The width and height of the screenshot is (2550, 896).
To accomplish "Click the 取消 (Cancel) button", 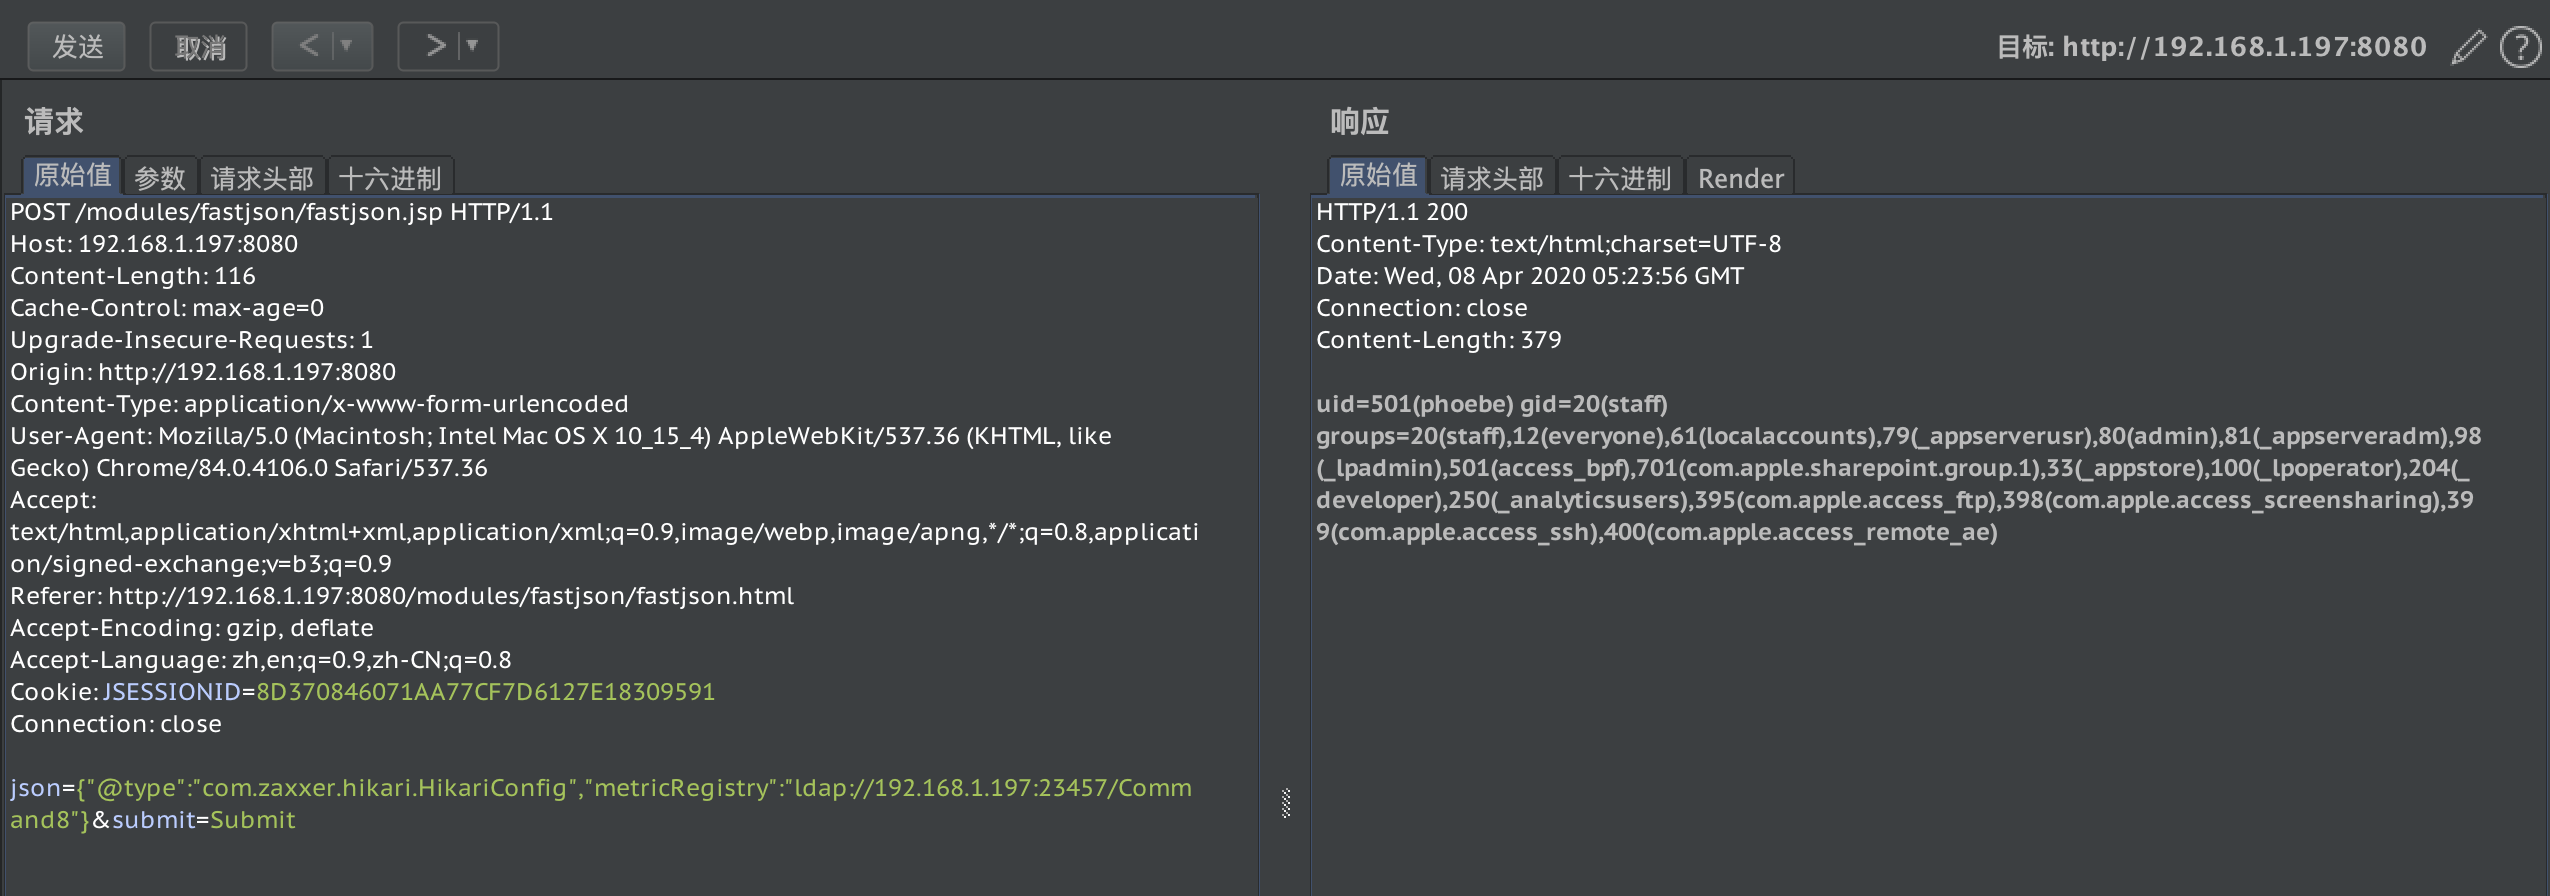I will coord(198,46).
